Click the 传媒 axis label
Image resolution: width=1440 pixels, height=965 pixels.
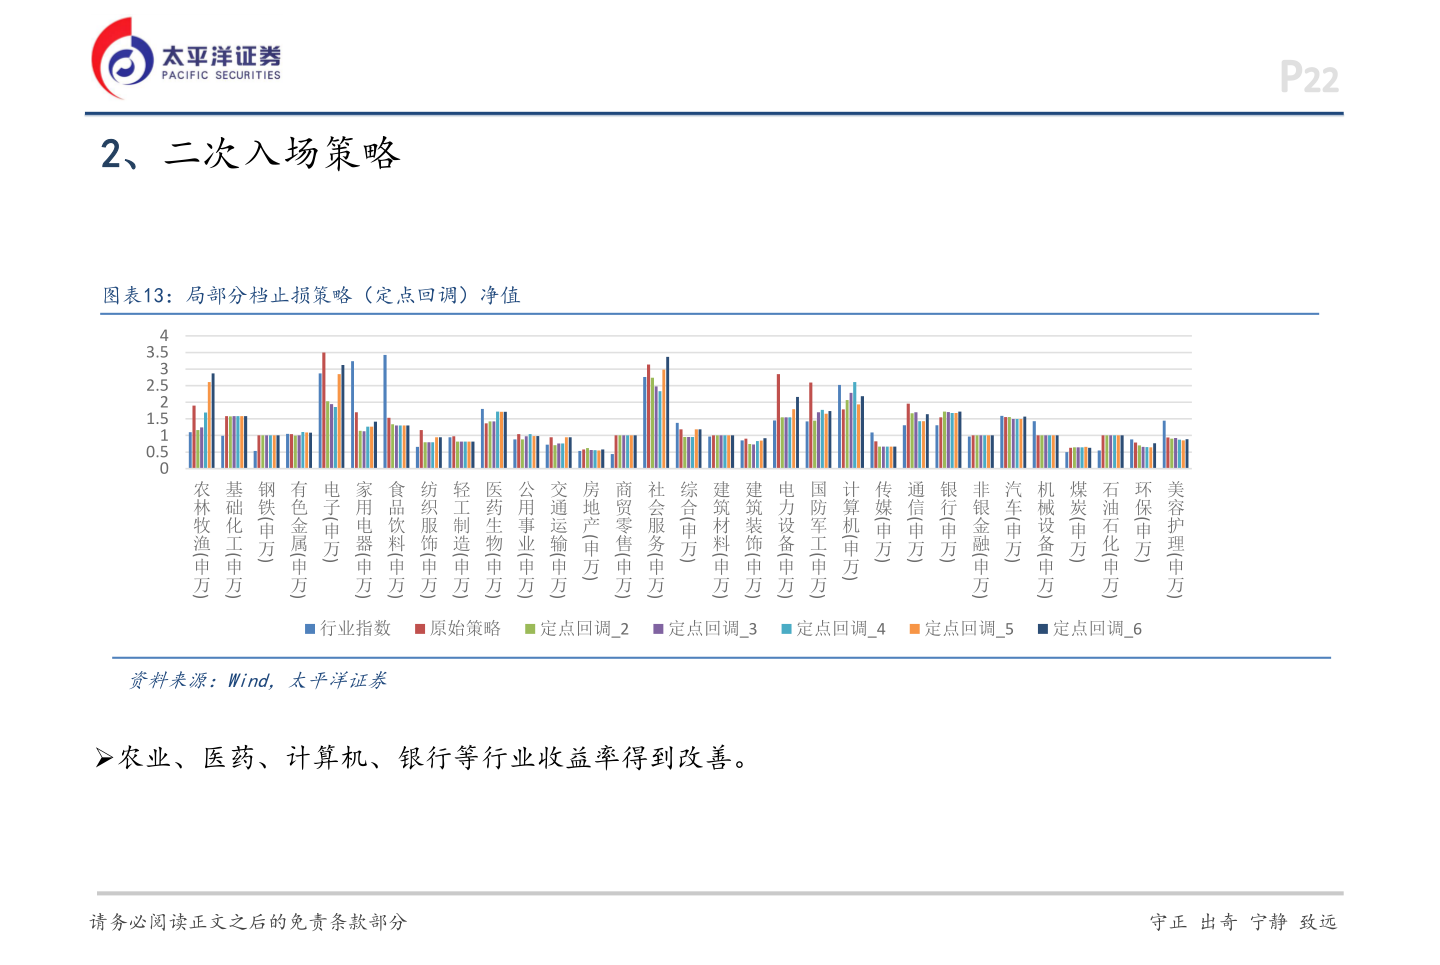[884, 521]
